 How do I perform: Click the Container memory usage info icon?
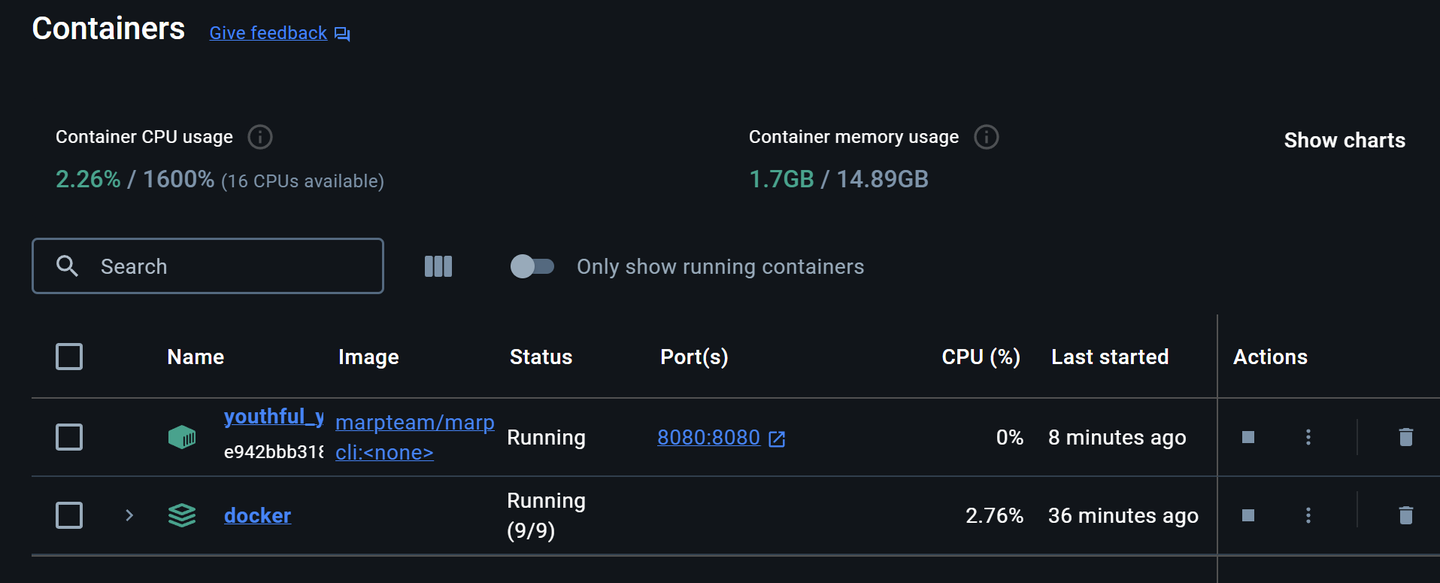pos(986,137)
